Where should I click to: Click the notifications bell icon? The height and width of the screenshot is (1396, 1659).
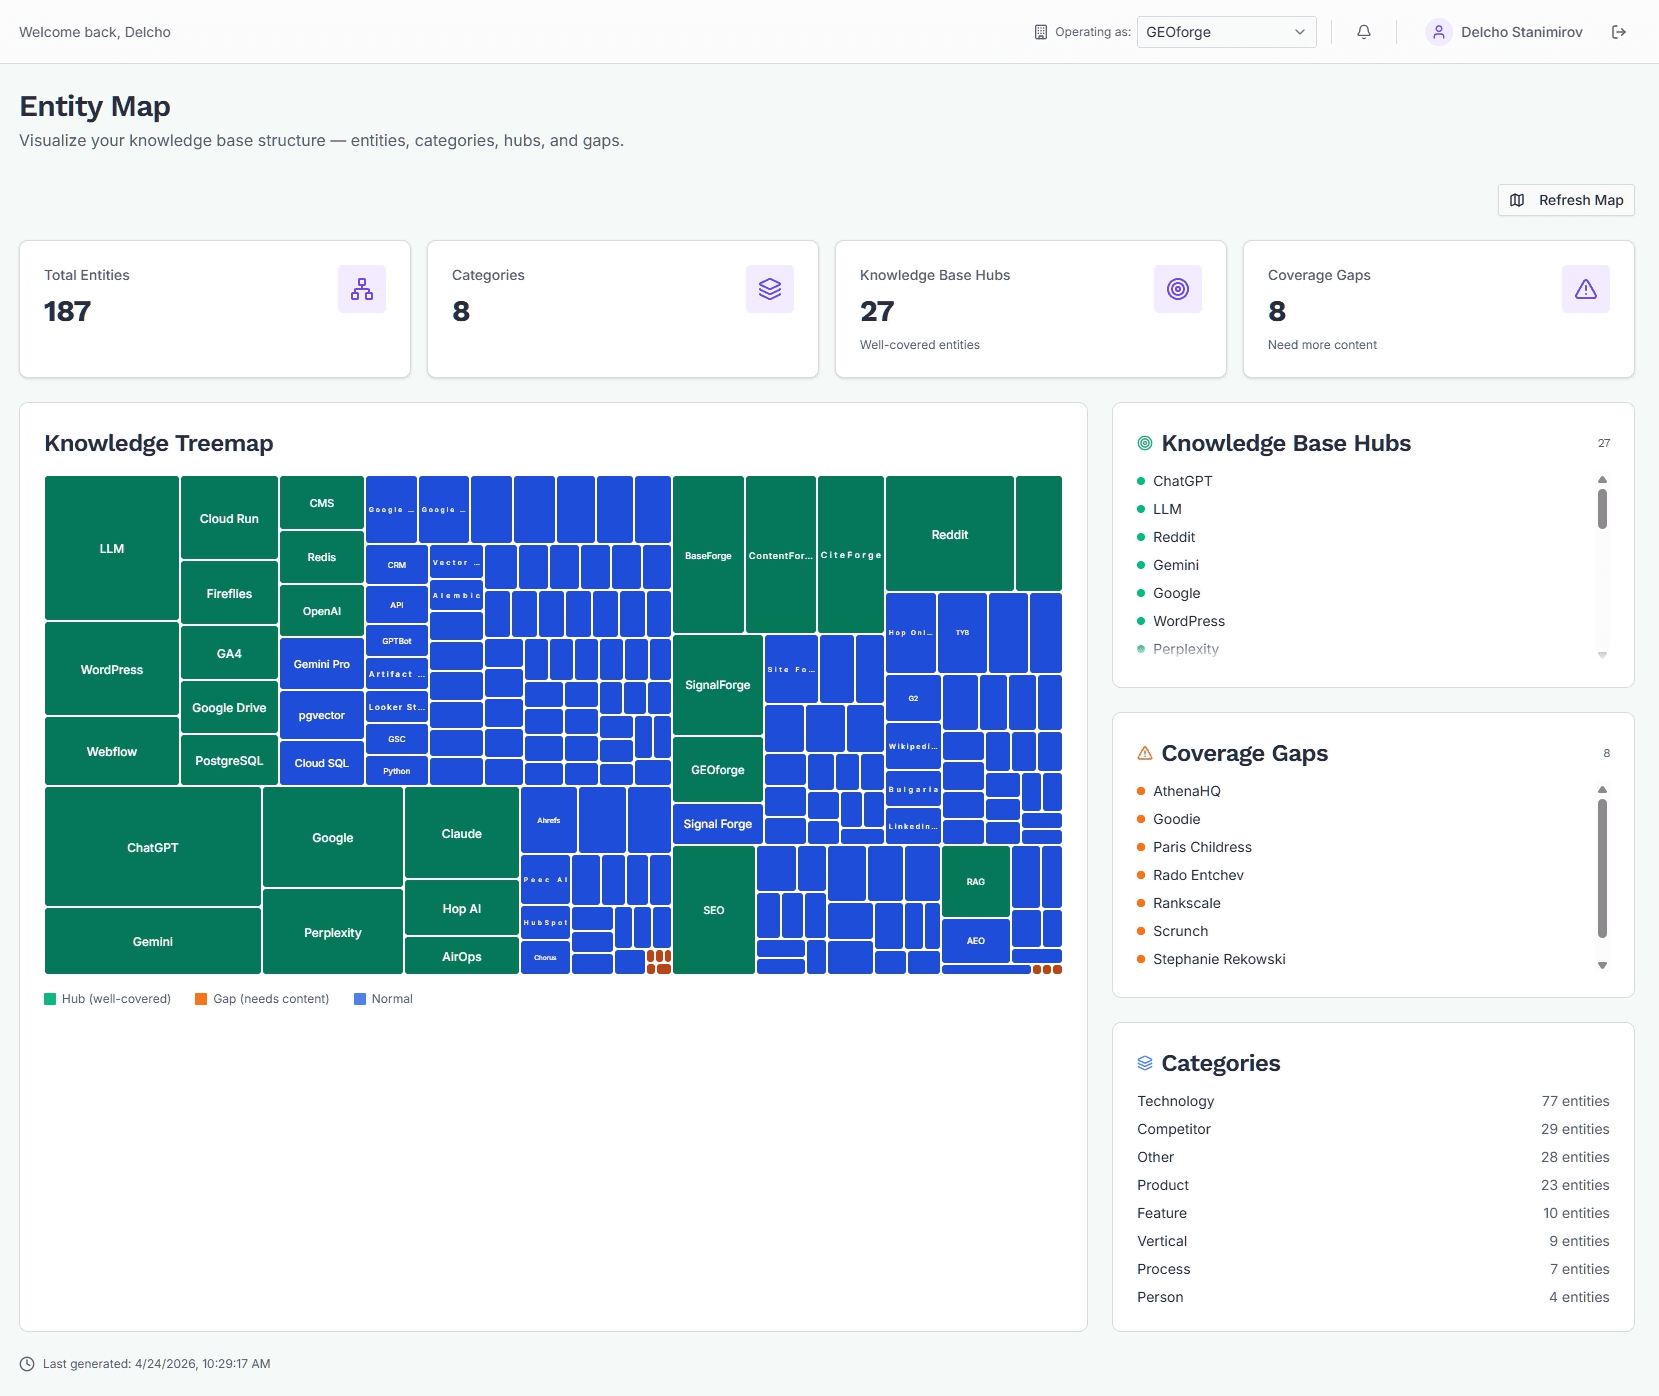[x=1364, y=32]
